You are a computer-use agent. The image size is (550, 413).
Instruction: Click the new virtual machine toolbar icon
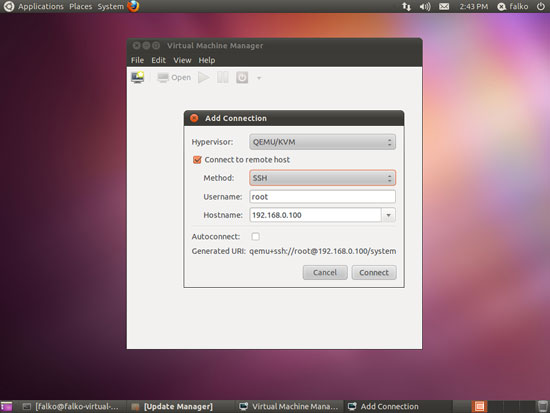(x=138, y=77)
